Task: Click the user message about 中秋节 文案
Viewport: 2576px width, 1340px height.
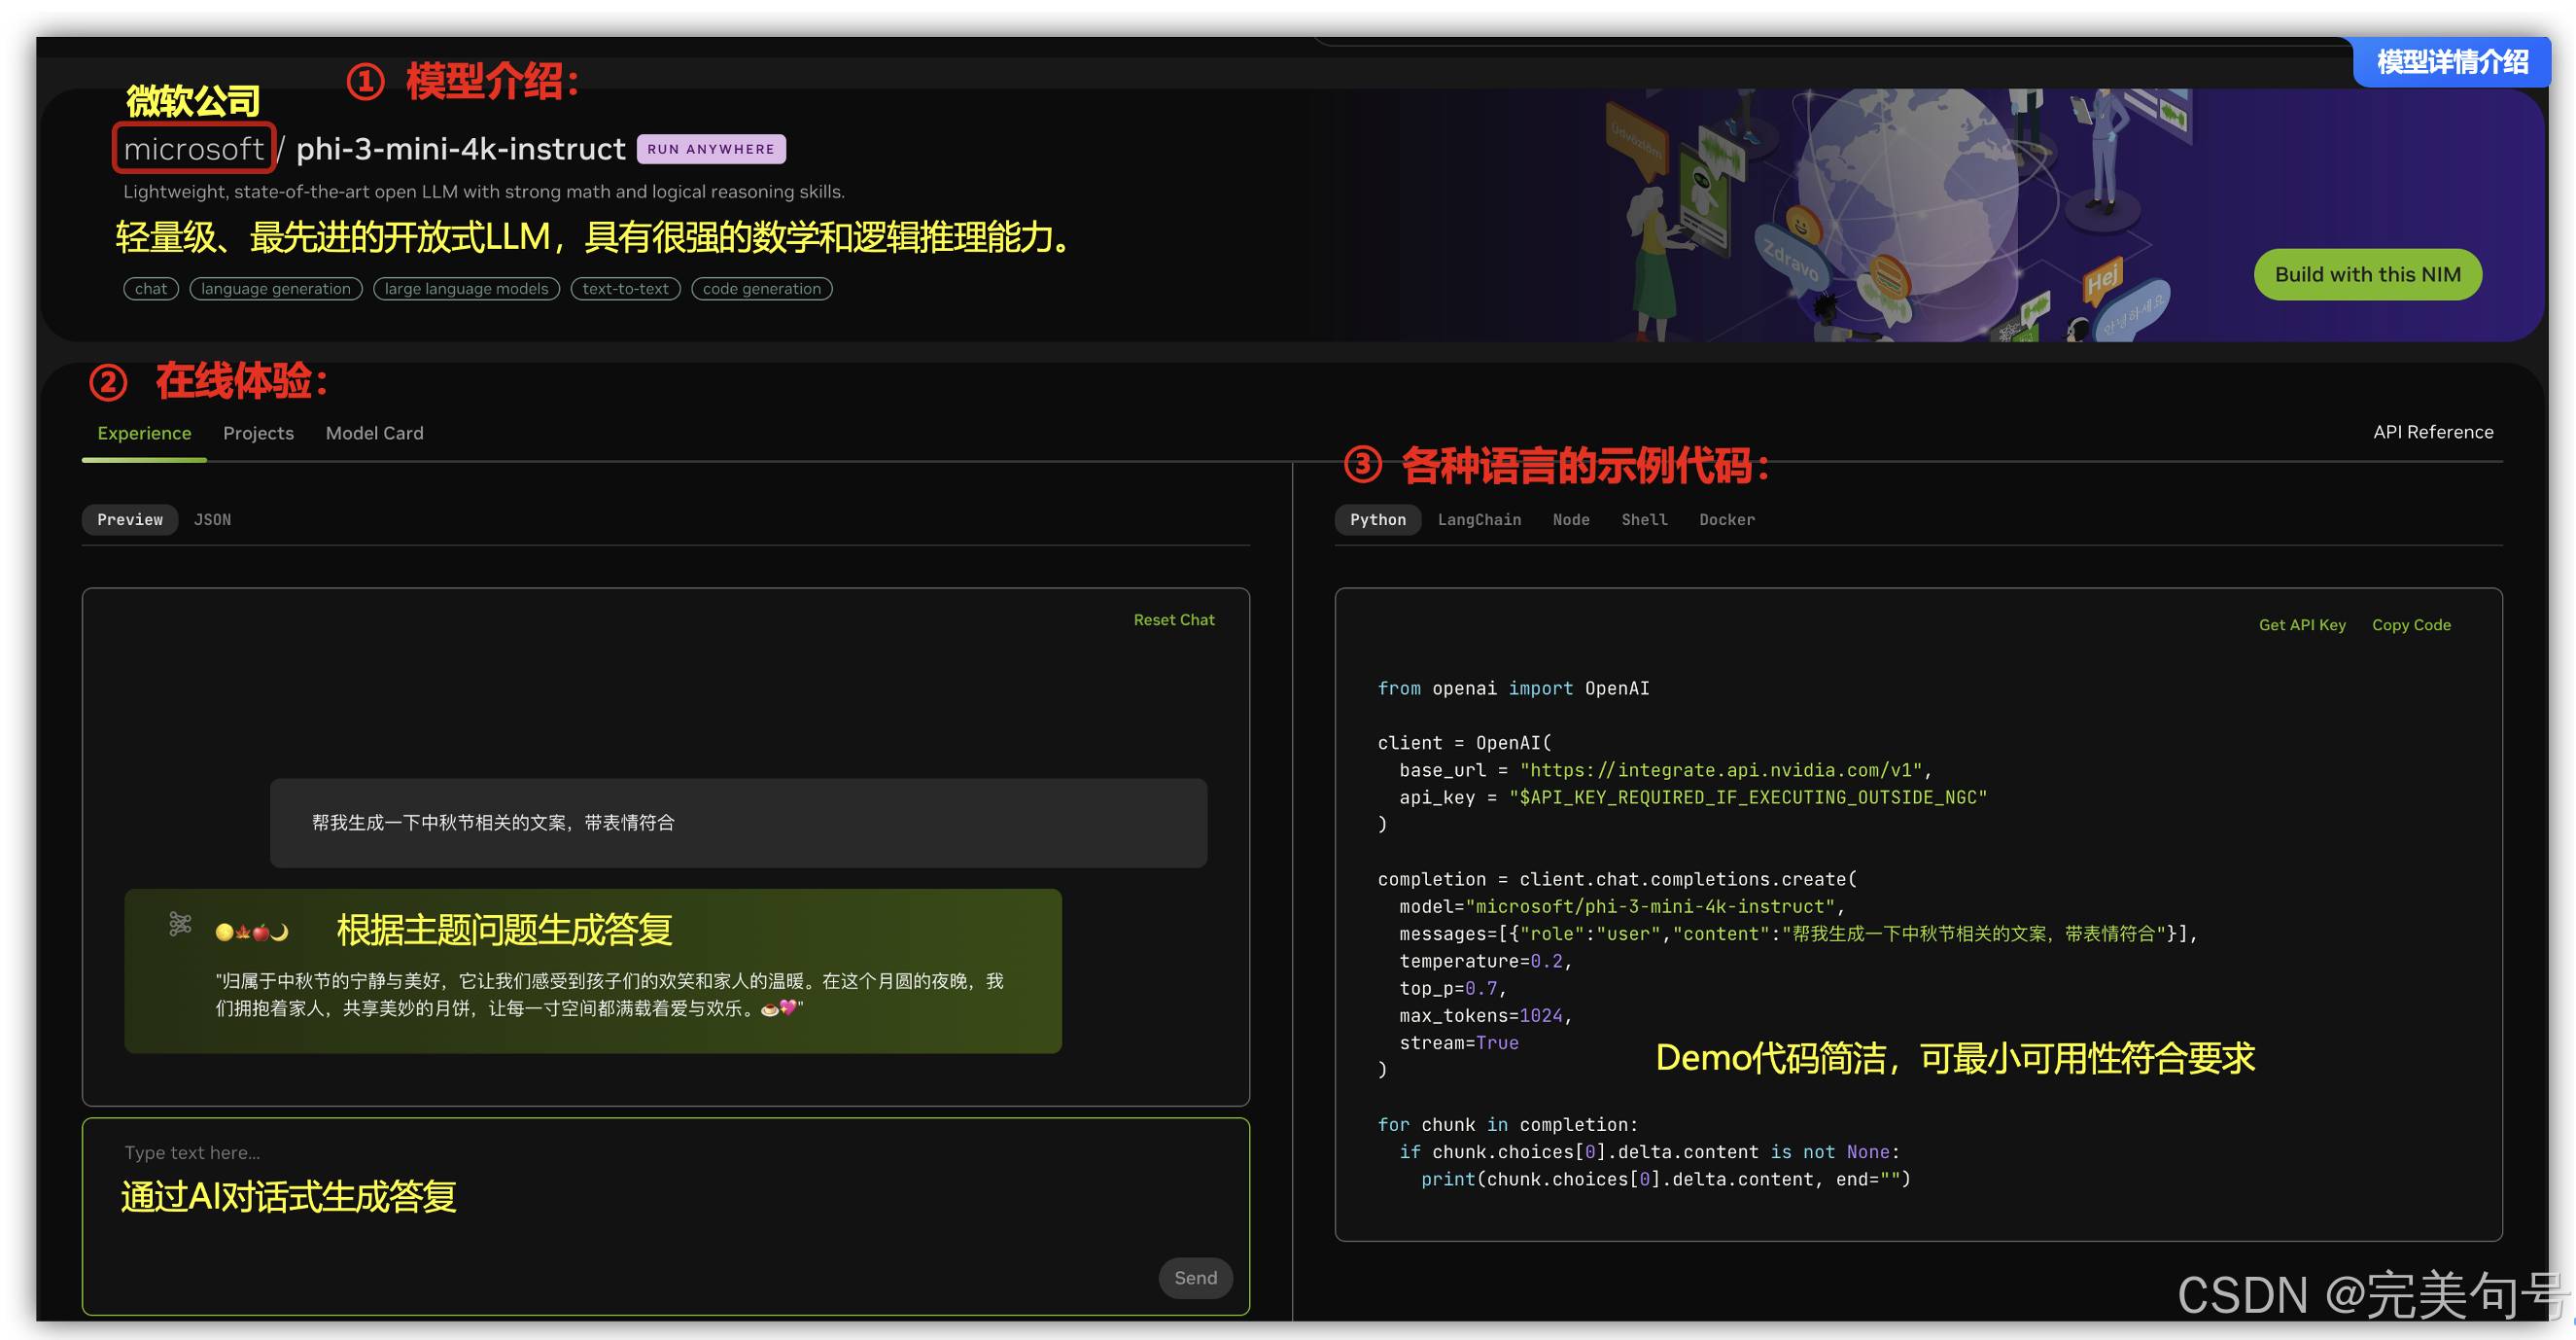Action: (738, 823)
